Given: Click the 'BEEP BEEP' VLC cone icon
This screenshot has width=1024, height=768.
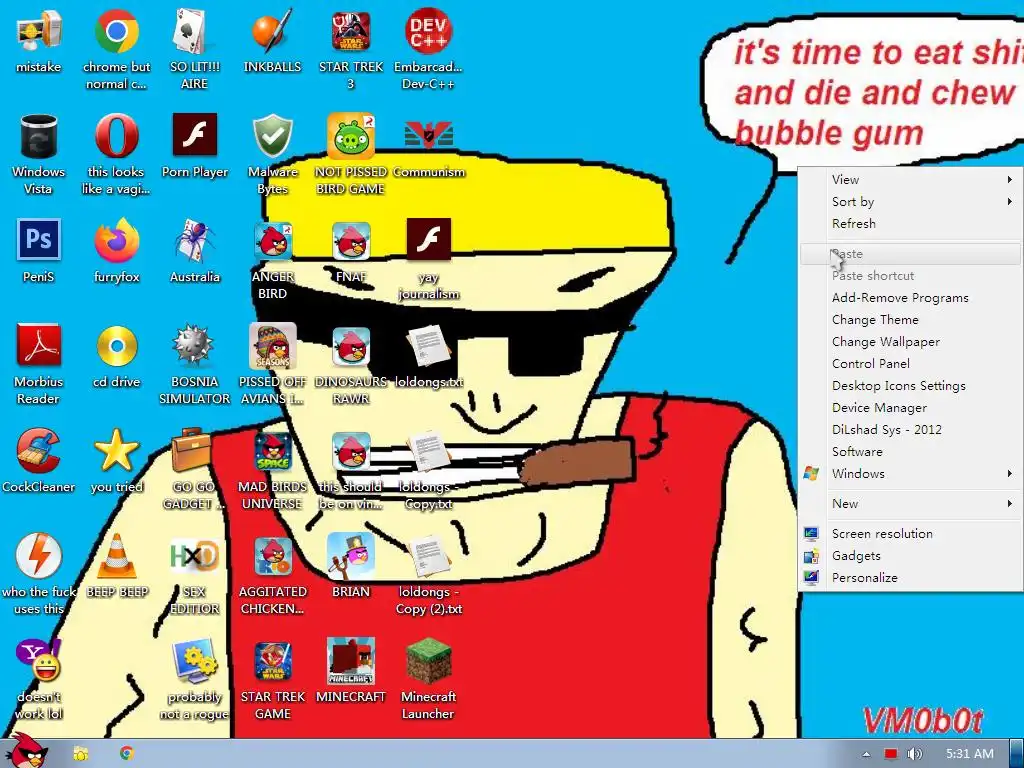Looking at the screenshot, I should pyautogui.click(x=117, y=566).
